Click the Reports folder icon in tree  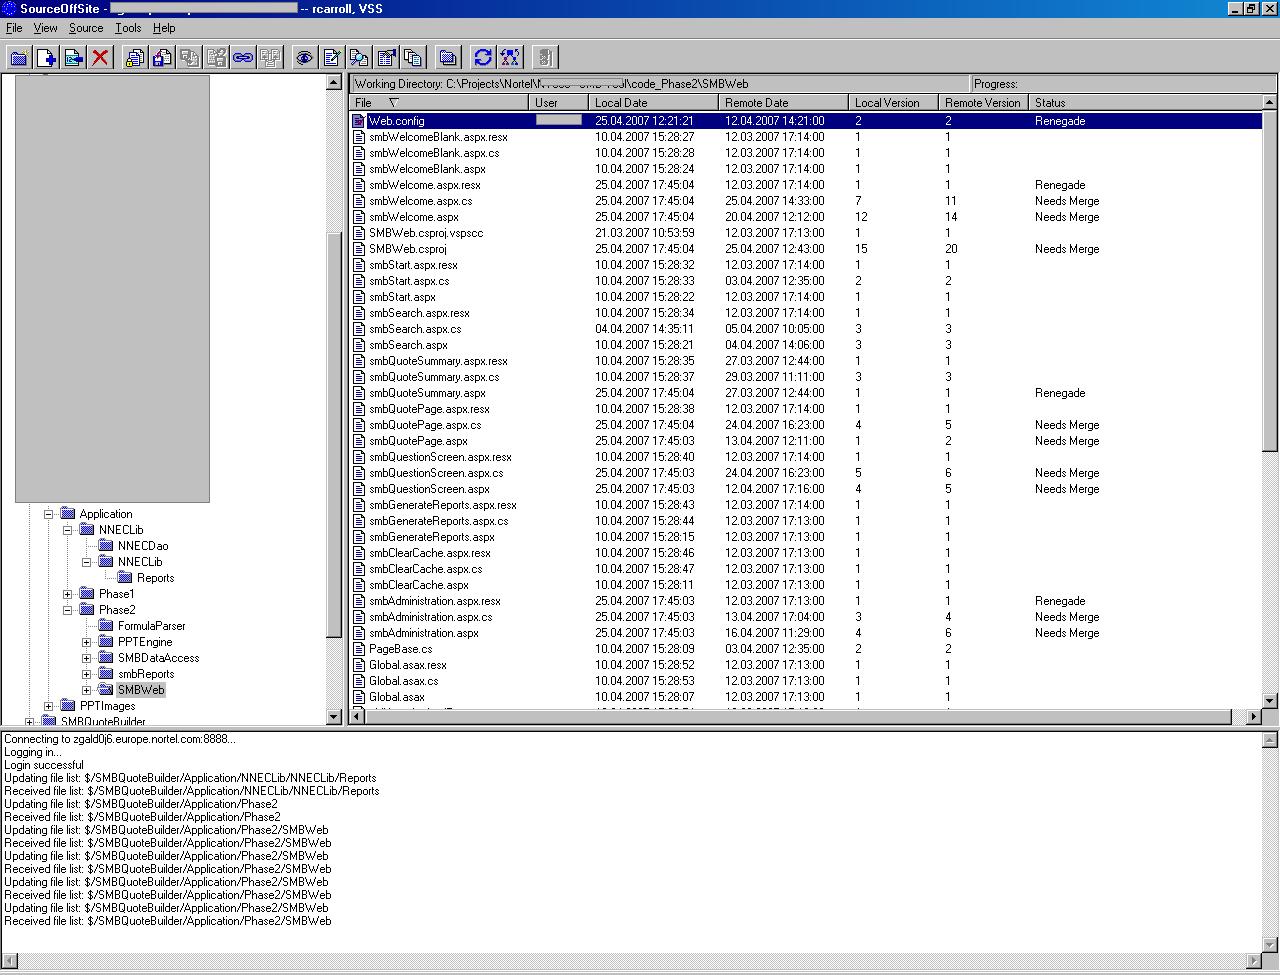pos(125,578)
